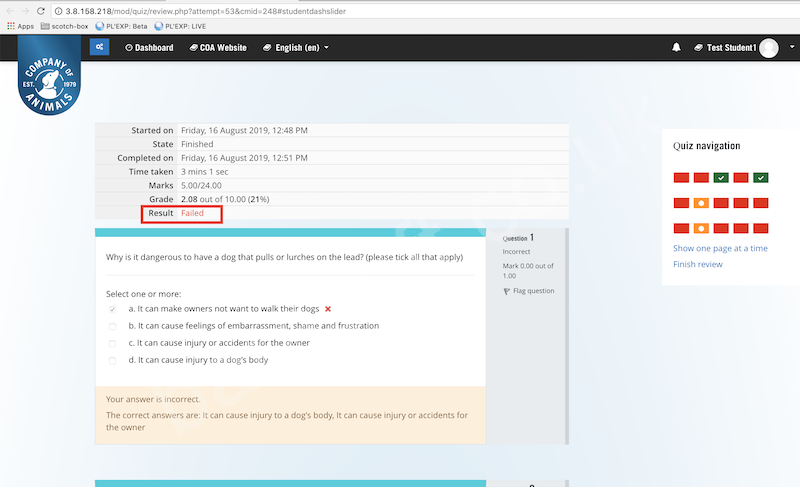Click the red incorrect X mark icon

point(328,309)
